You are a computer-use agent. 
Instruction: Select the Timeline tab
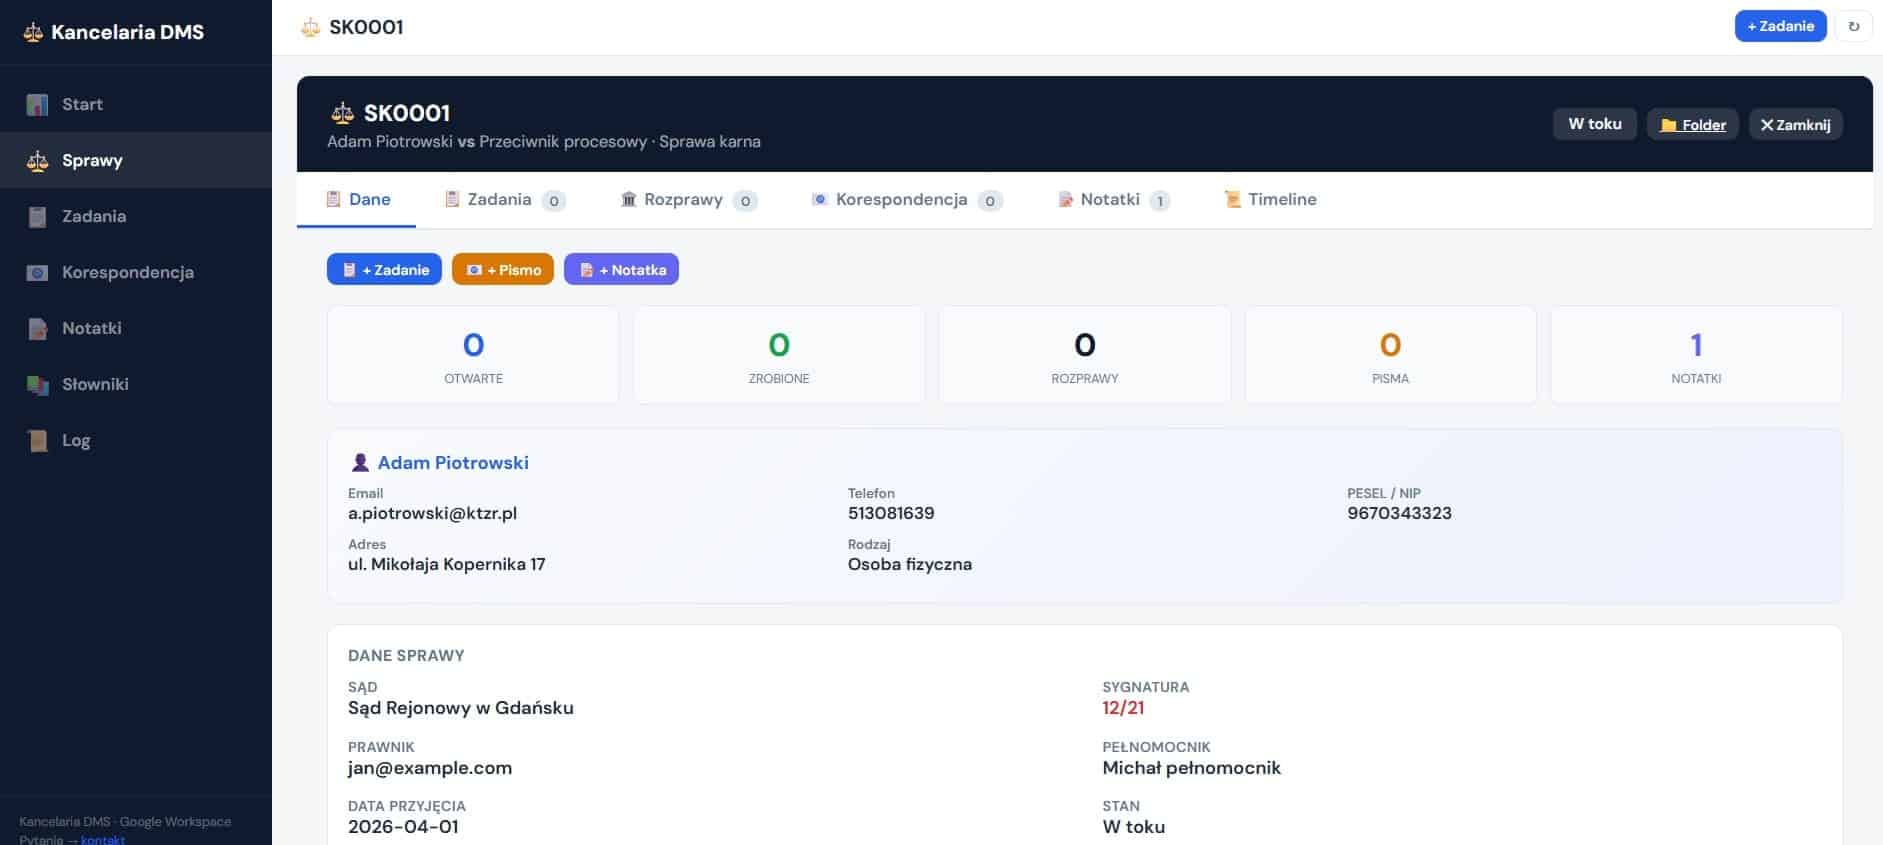[x=1270, y=200]
